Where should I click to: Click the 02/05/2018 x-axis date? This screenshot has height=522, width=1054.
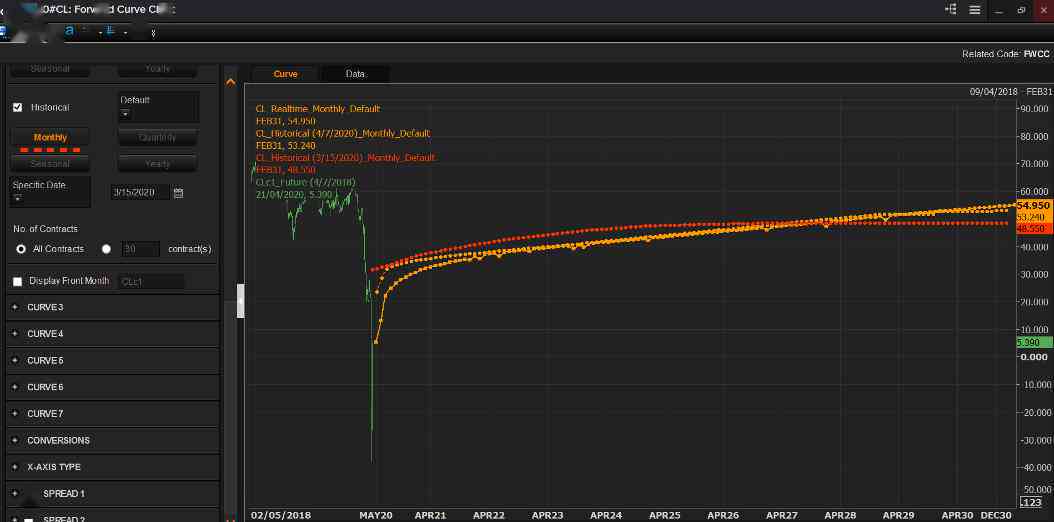click(281, 515)
